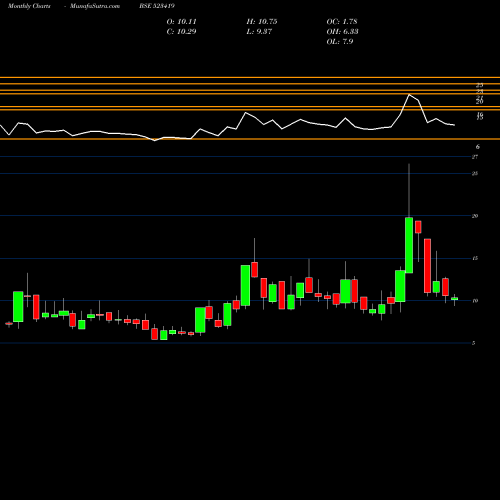Viewport: 500px width, 500px height.
Task: Select the 'OL: 7.9' reading
Action: pos(340,42)
